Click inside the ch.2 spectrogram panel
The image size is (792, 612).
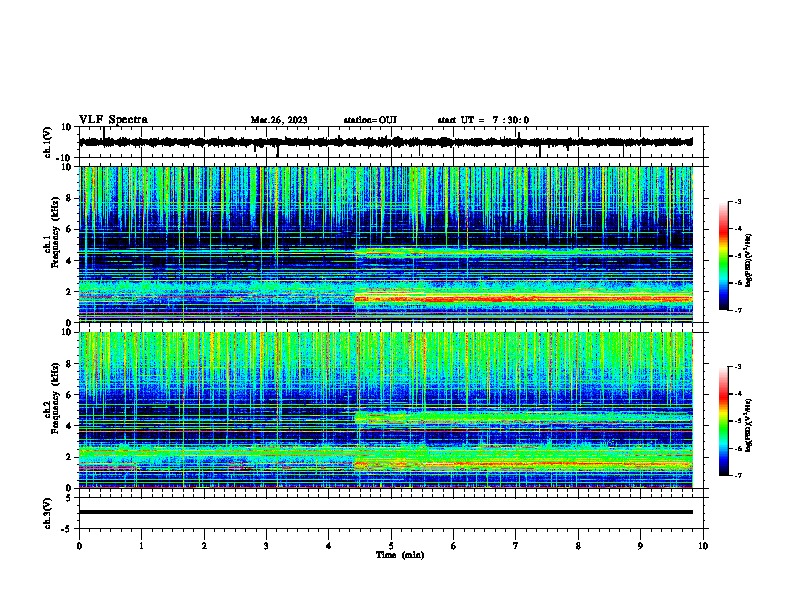pos(386,410)
